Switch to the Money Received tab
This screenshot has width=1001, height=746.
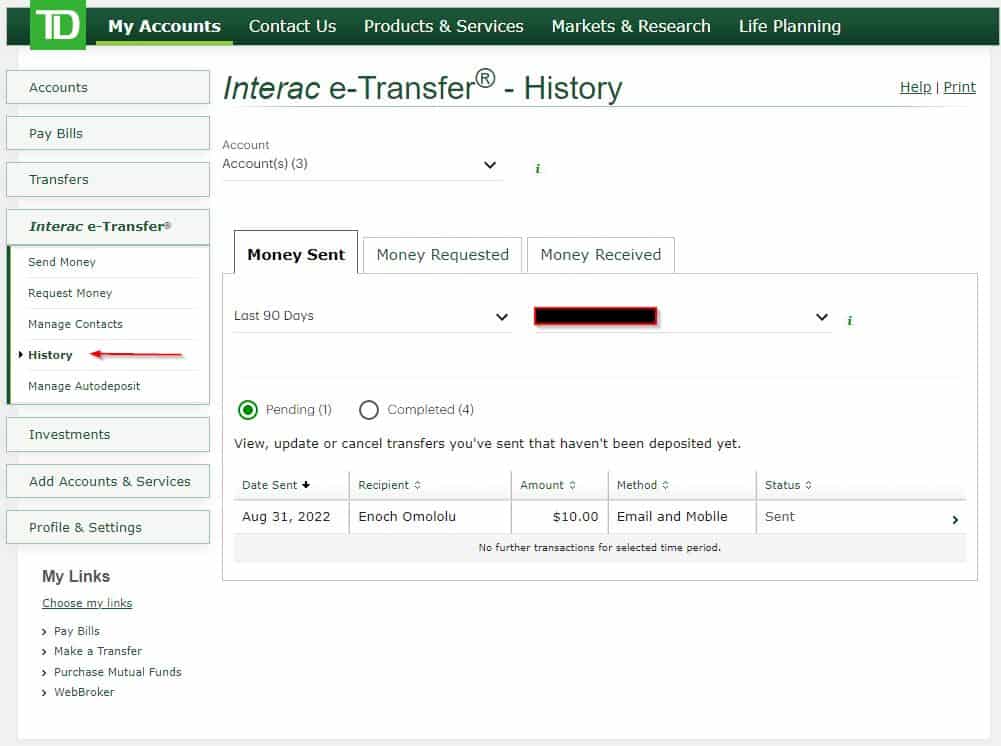click(x=601, y=255)
